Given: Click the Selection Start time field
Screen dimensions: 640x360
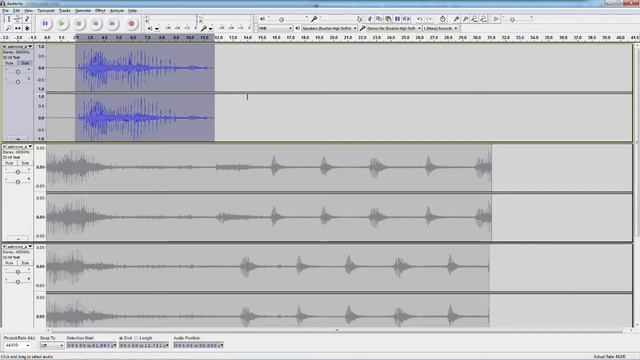Looking at the screenshot, I should [x=91, y=345].
